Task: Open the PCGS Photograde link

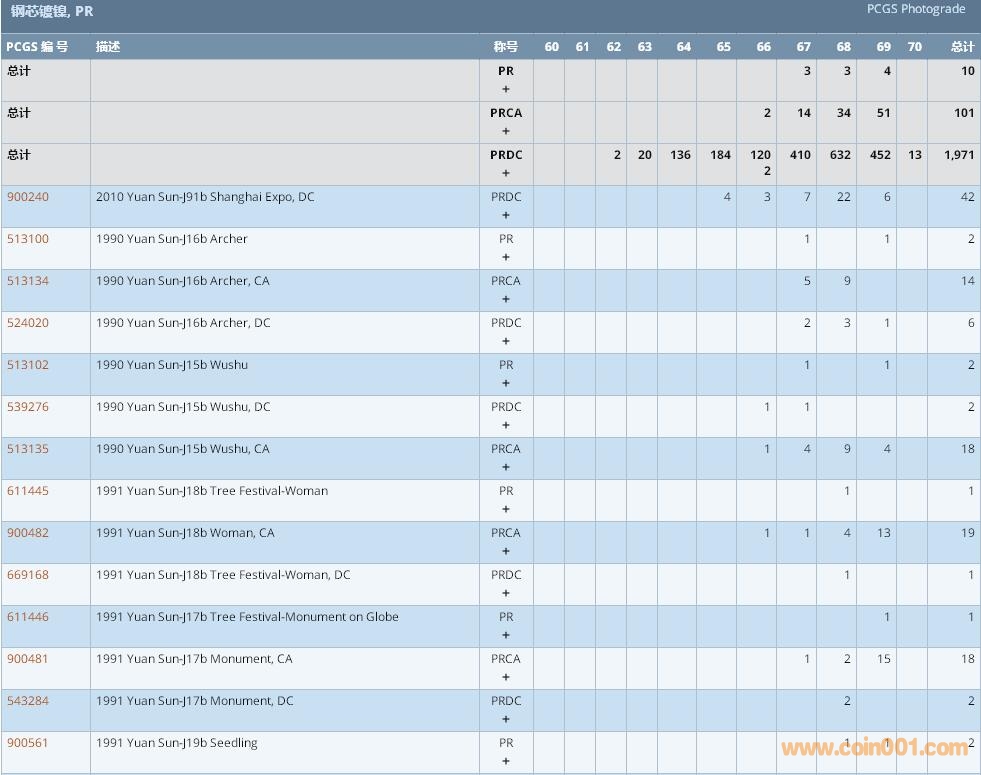Action: coord(916,9)
